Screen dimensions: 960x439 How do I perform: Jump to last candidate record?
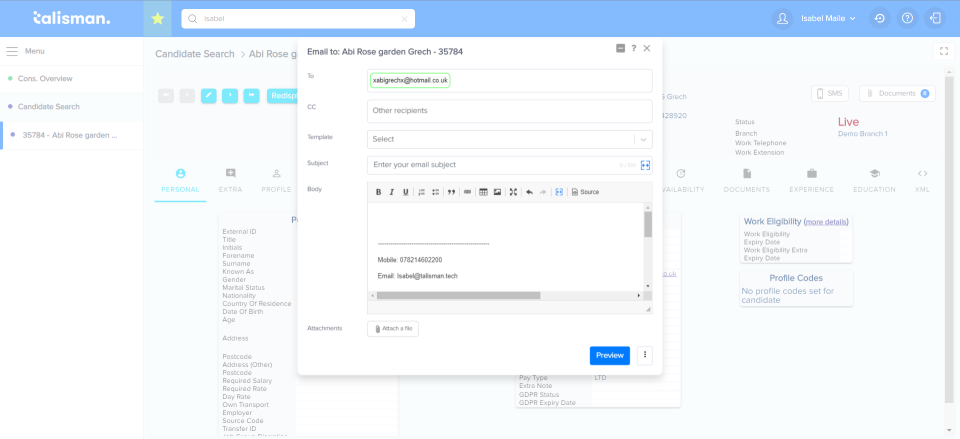(251, 96)
